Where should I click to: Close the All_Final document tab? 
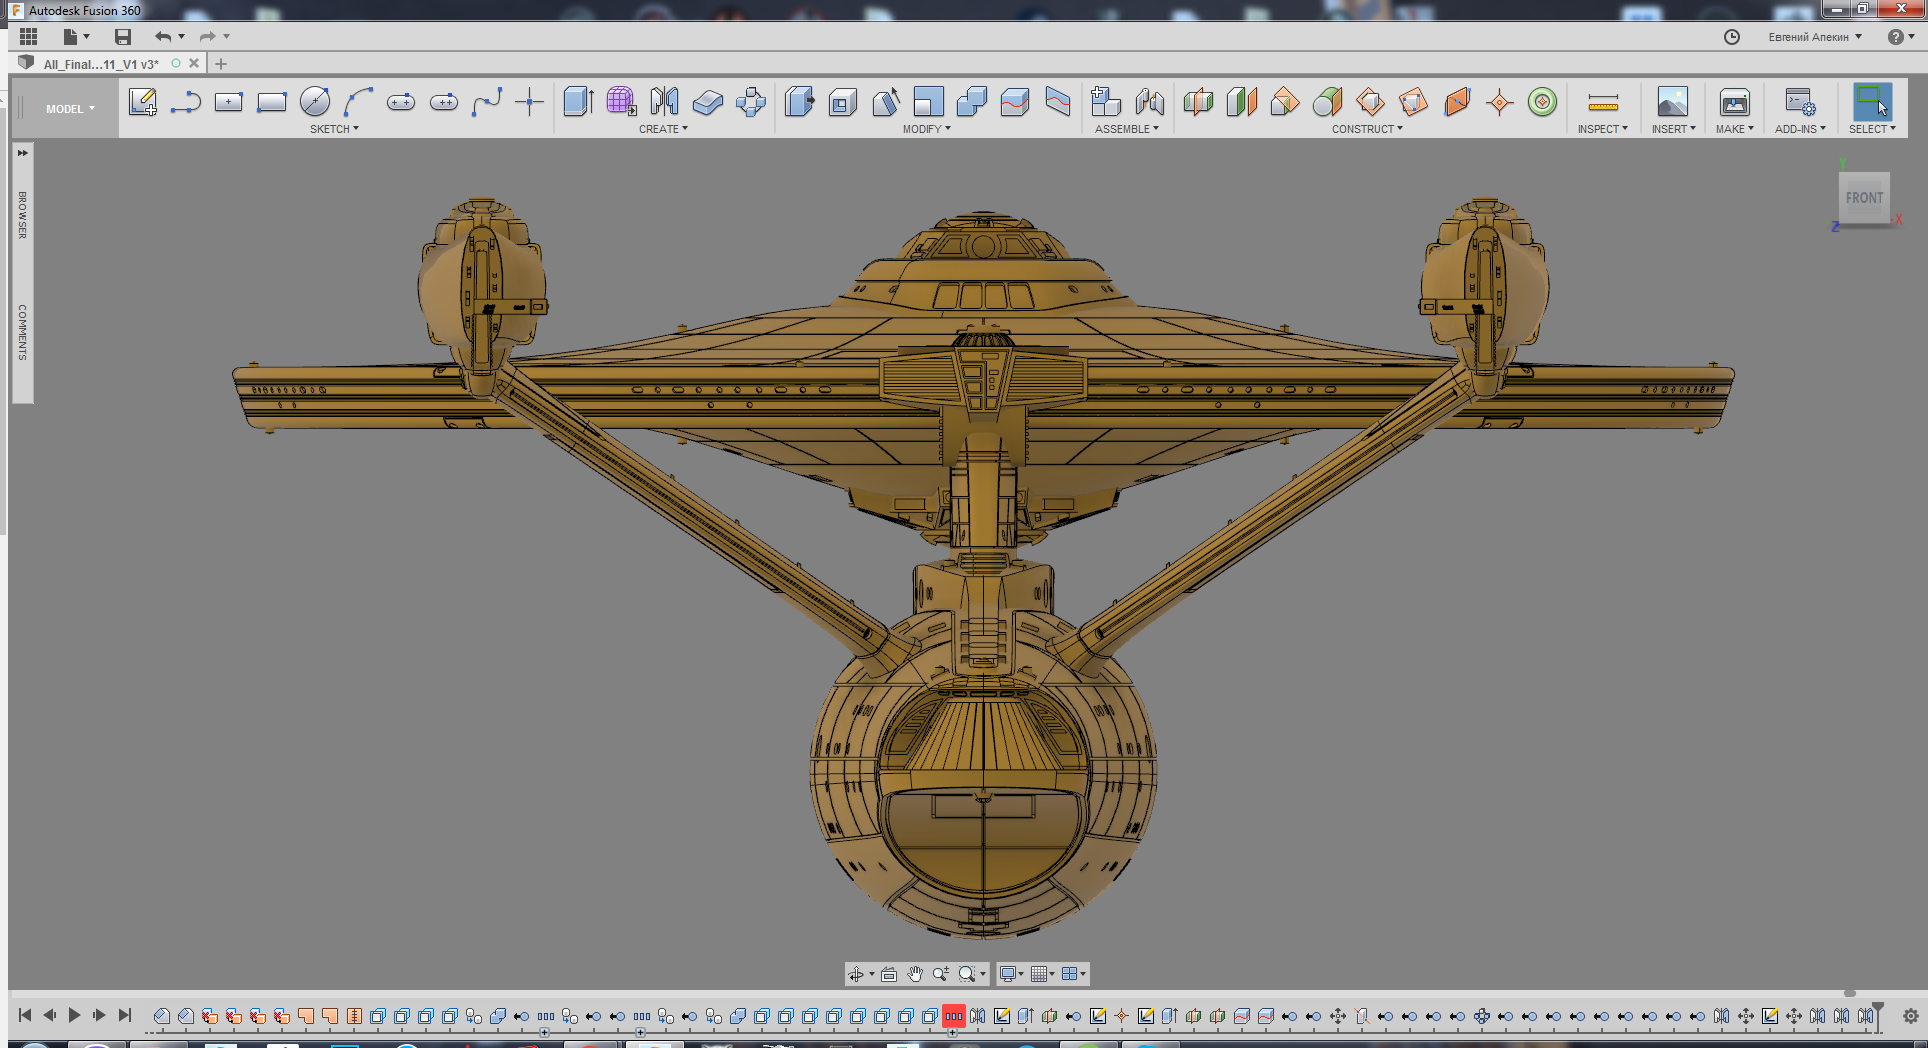[194, 63]
